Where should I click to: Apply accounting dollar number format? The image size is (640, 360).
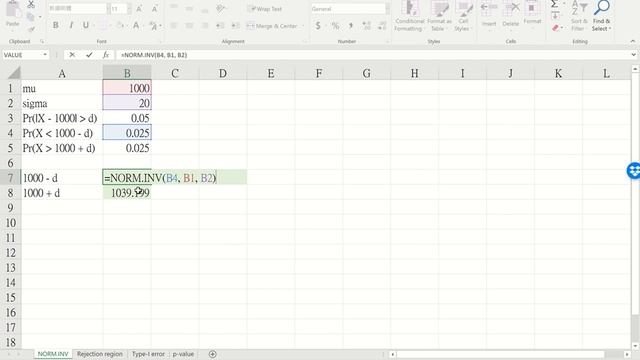[318, 26]
